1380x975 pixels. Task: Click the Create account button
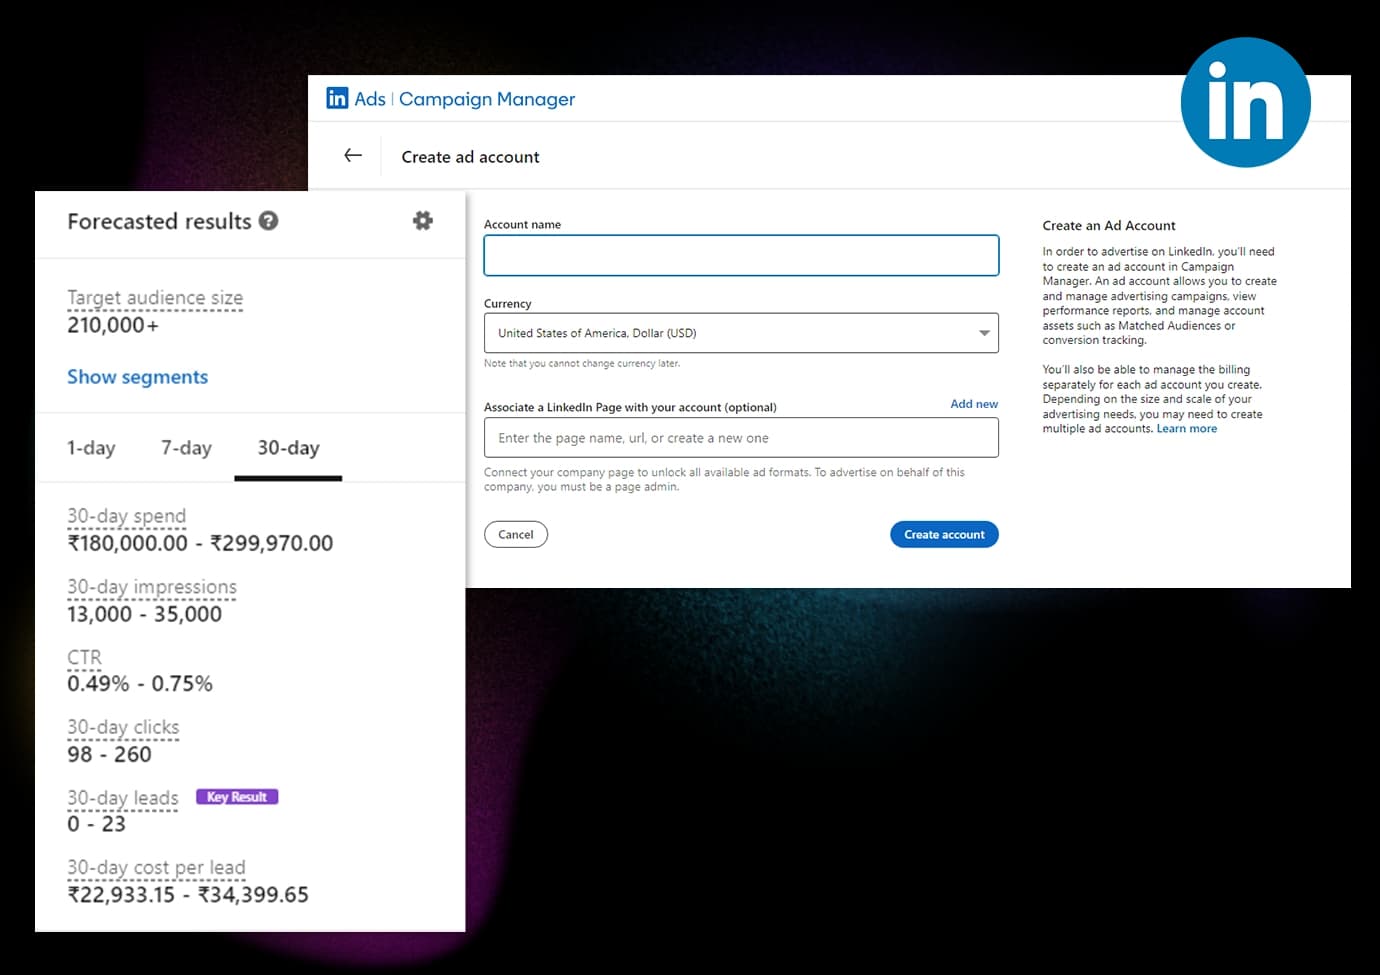pyautogui.click(x=943, y=534)
